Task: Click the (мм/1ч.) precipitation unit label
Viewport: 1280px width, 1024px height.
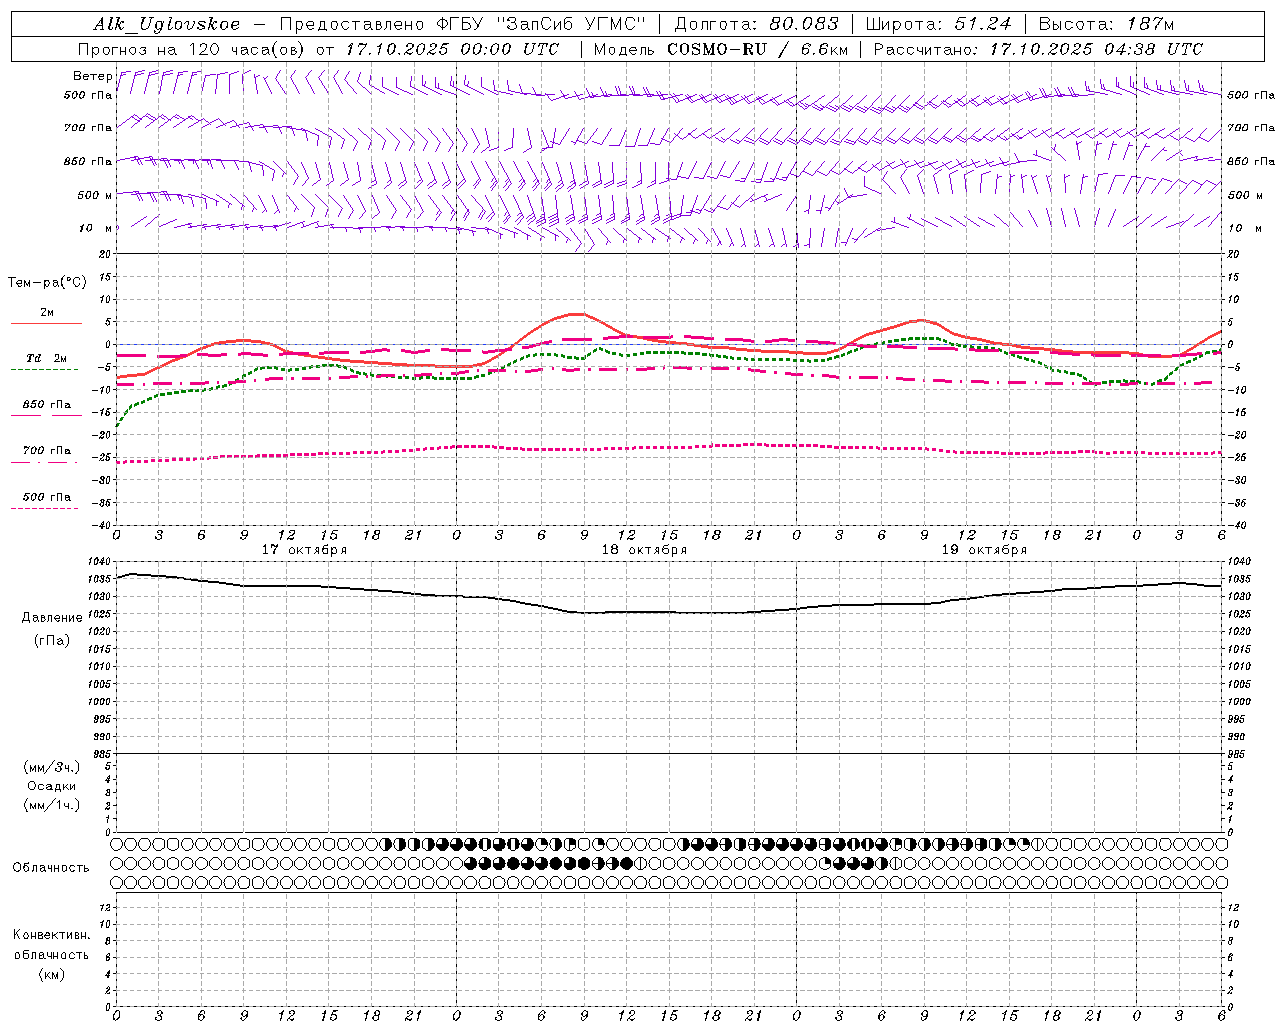Action: click(x=52, y=805)
